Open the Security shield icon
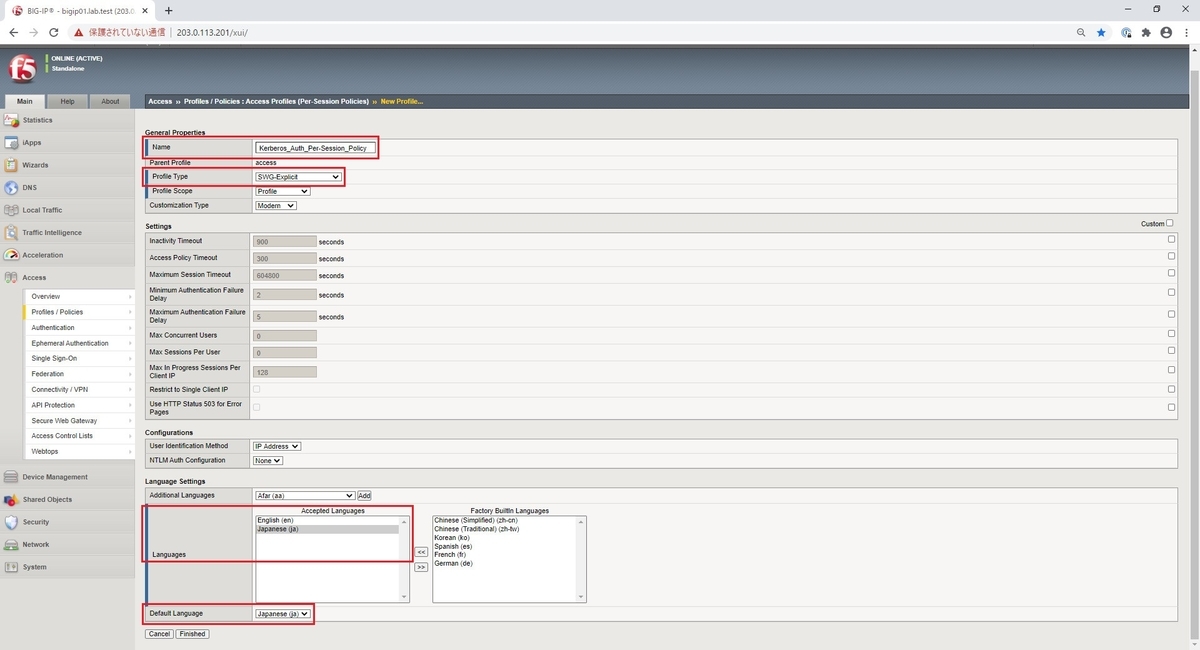 click(11, 522)
